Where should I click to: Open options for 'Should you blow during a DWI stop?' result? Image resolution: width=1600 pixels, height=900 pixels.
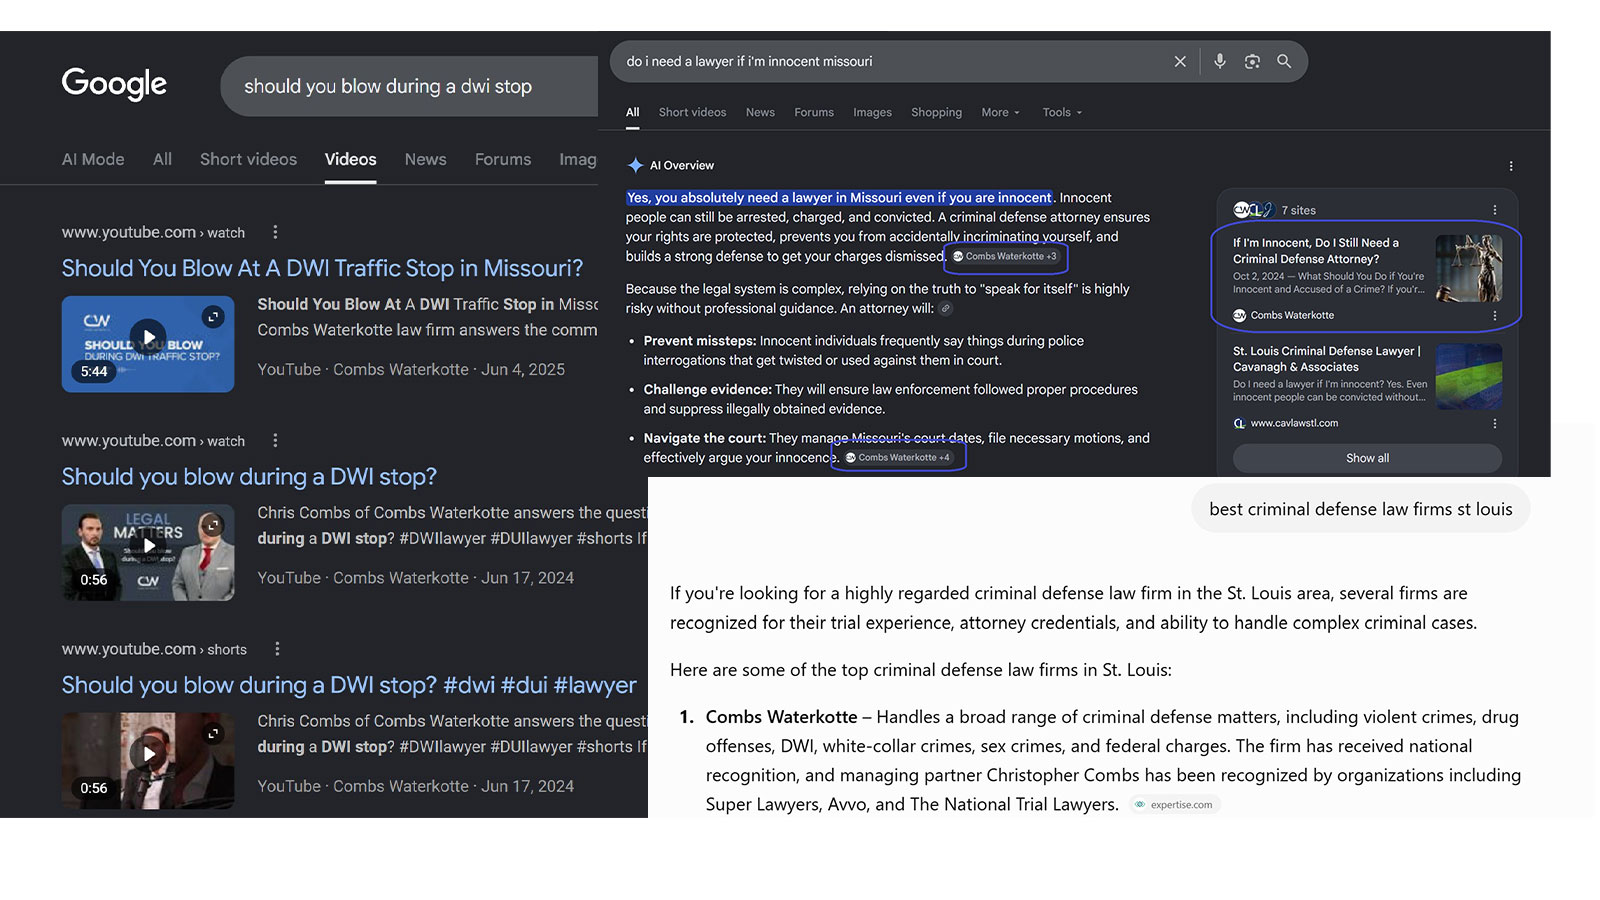[x=275, y=440]
